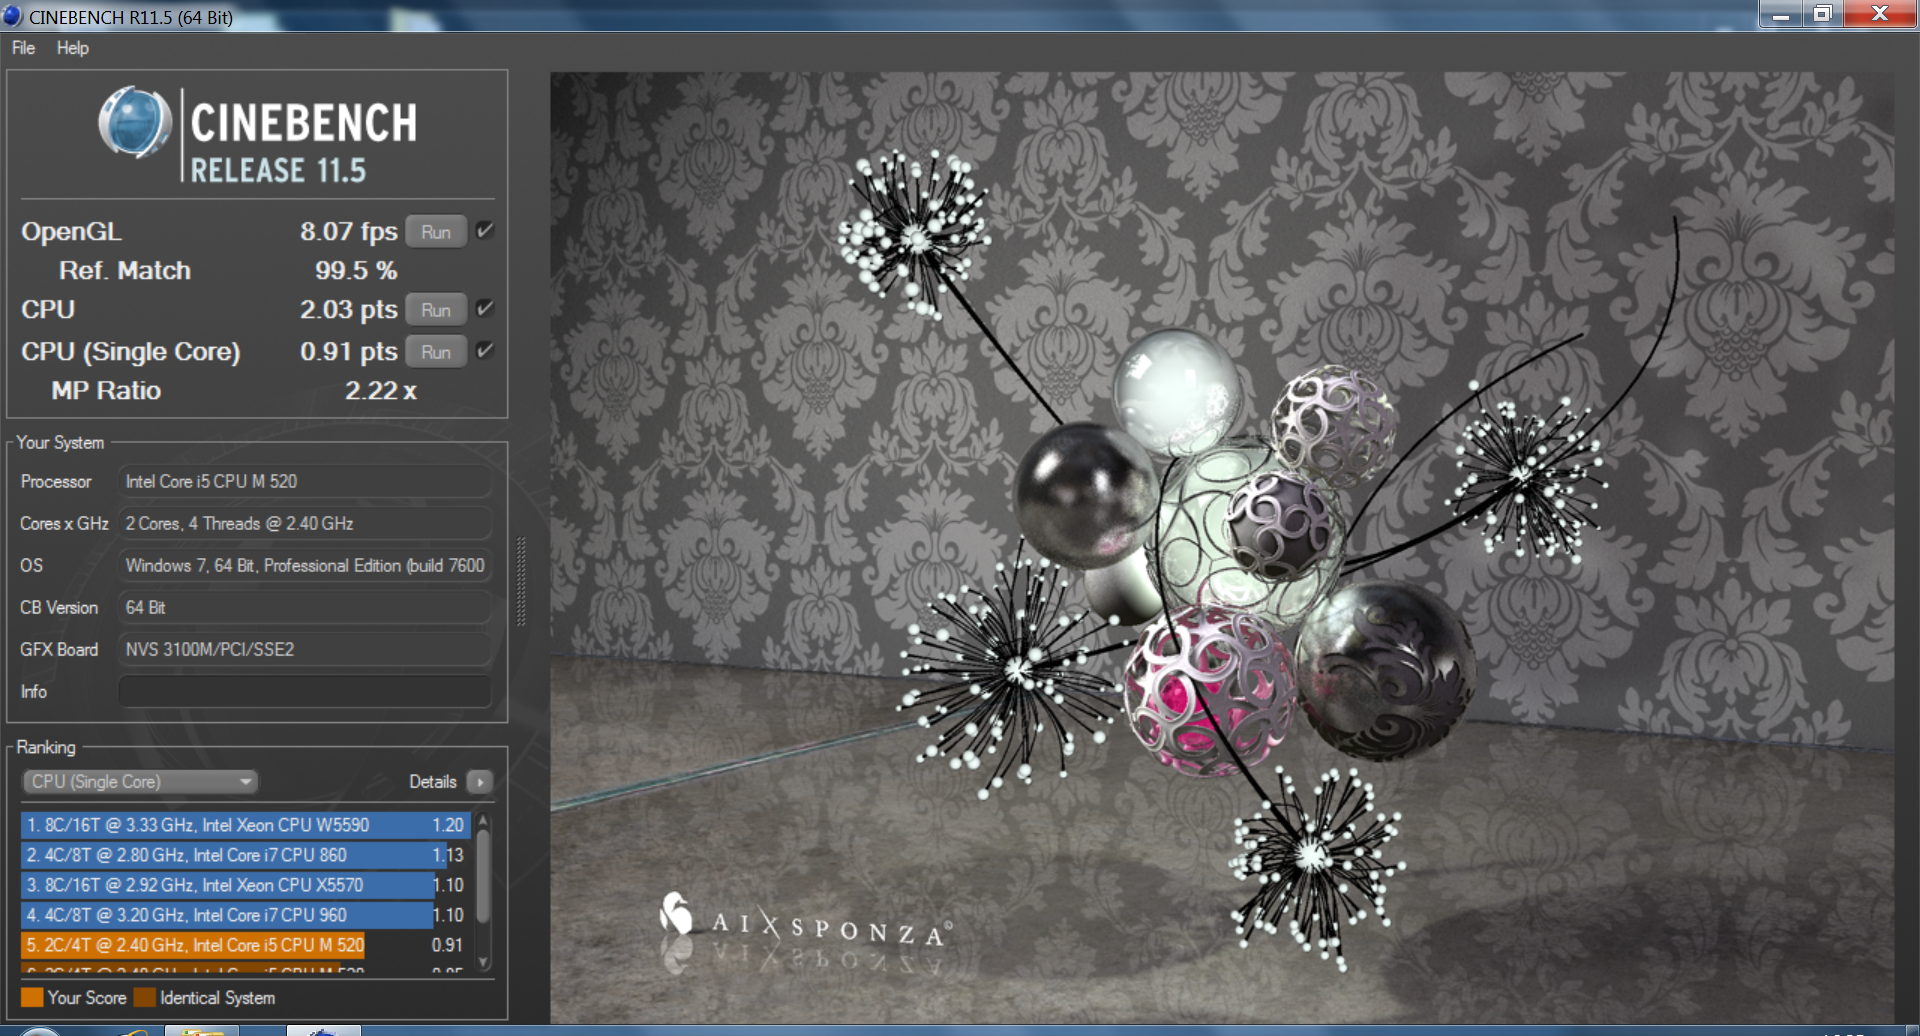Screen dimensions: 1920x1036
Task: Click the ranking list scroll-down arrow
Action: [x=484, y=963]
